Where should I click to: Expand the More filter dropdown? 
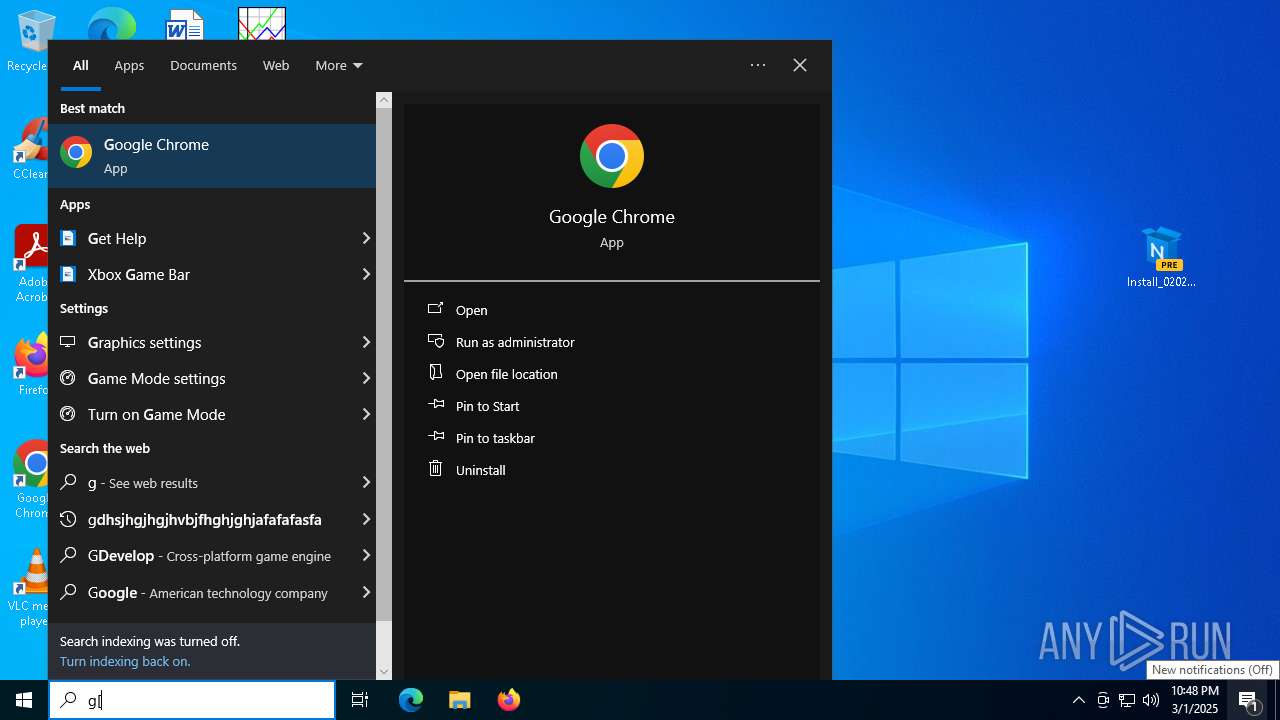[x=339, y=65]
